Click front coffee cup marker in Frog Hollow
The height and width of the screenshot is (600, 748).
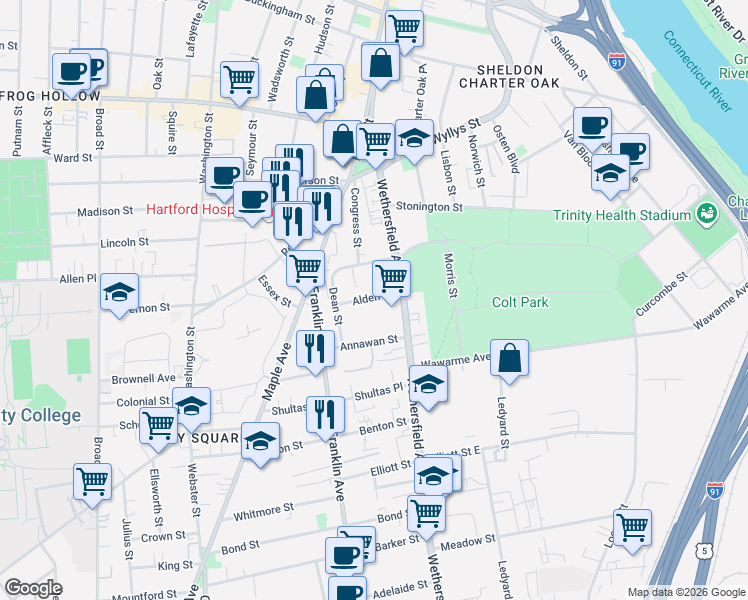(71, 72)
